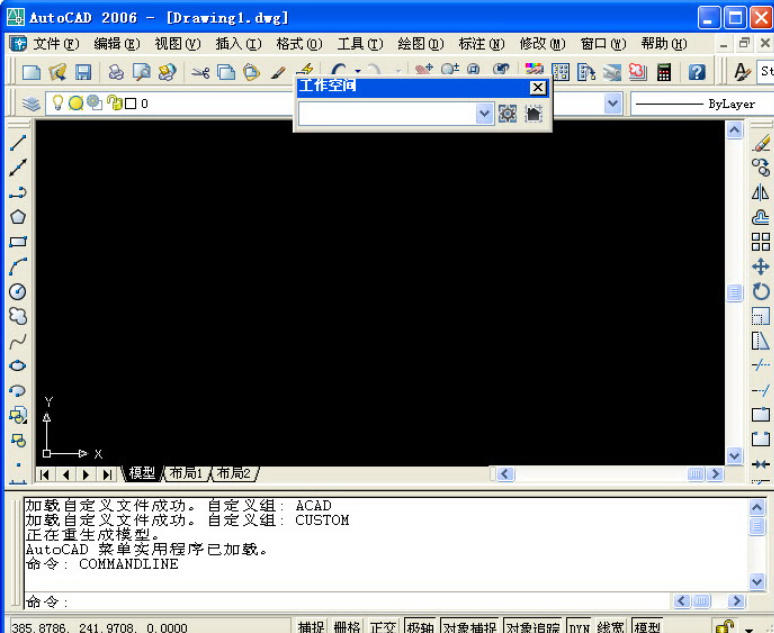The image size is (774, 633).
Task: Plot the drawing with printer icon
Action: click(x=116, y=72)
